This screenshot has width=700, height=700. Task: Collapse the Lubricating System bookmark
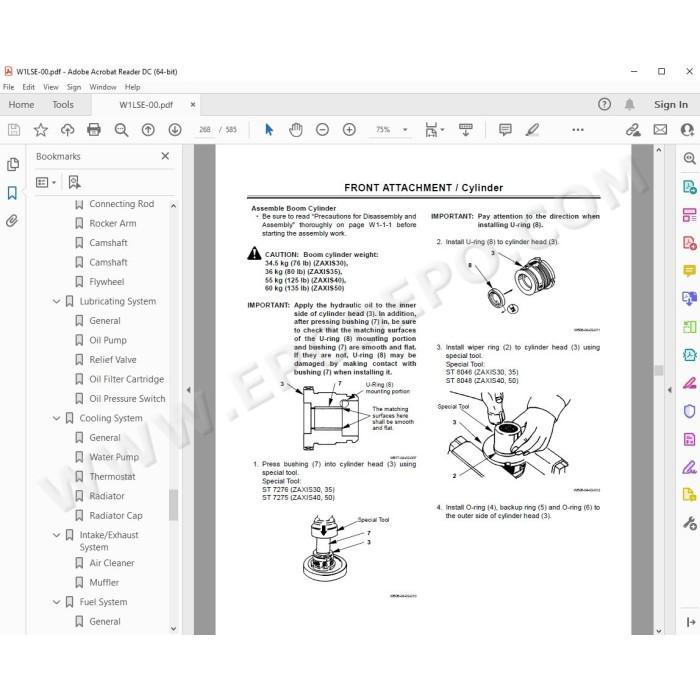57,301
